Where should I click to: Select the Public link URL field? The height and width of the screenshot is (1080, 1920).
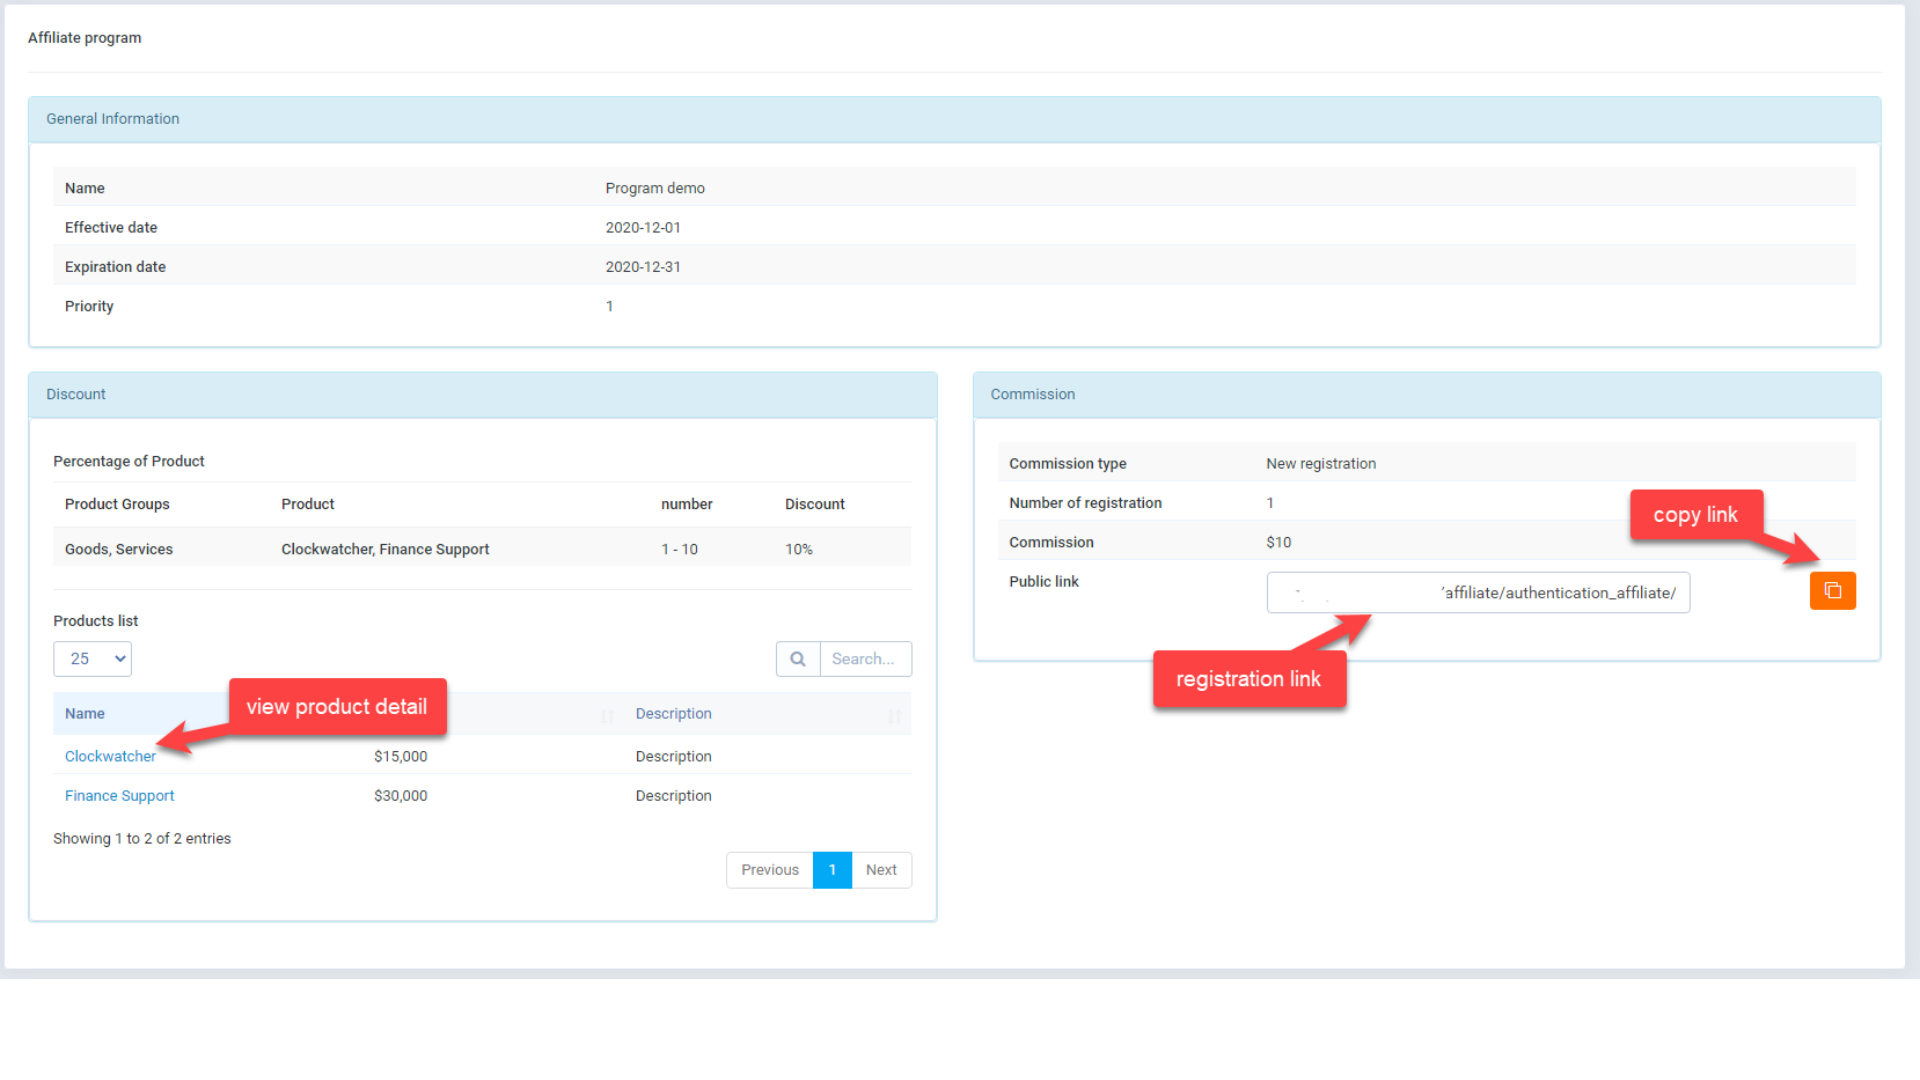point(1478,592)
